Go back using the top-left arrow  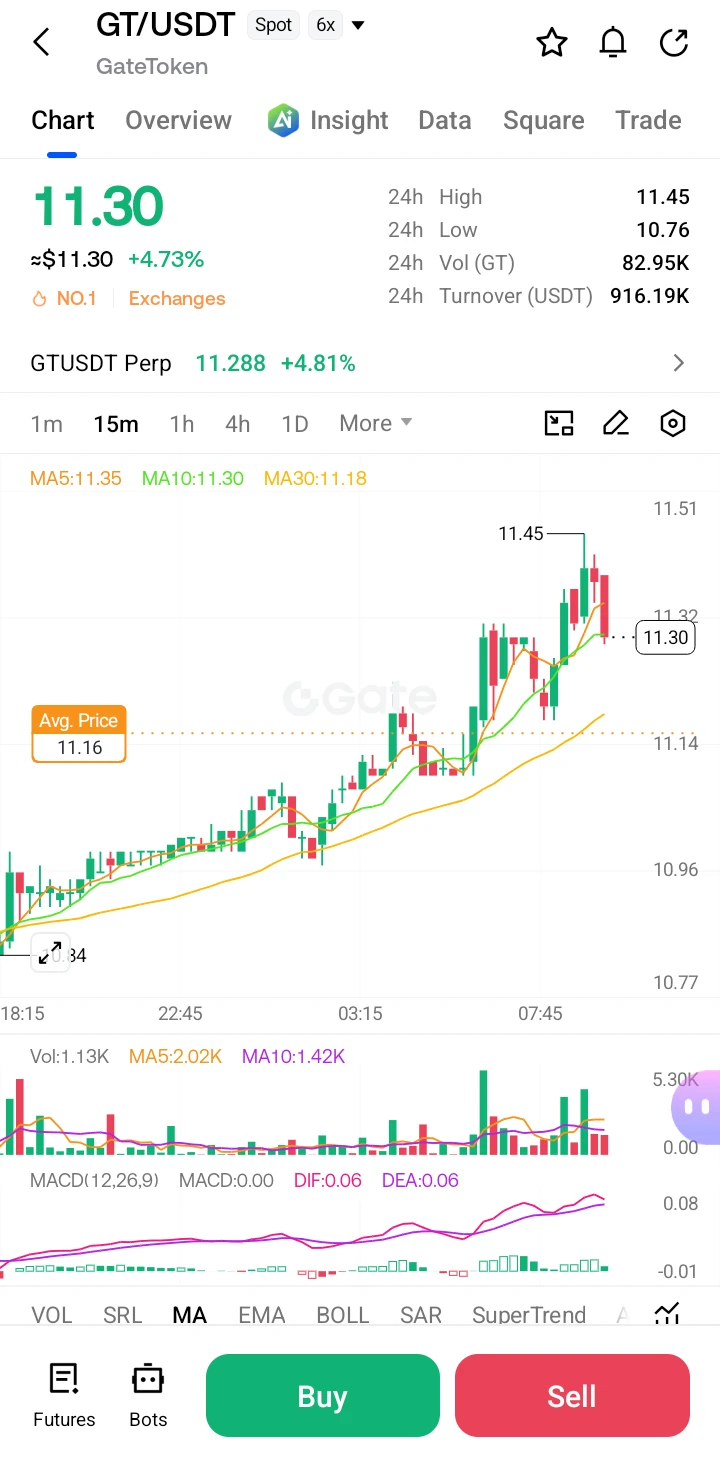(41, 42)
